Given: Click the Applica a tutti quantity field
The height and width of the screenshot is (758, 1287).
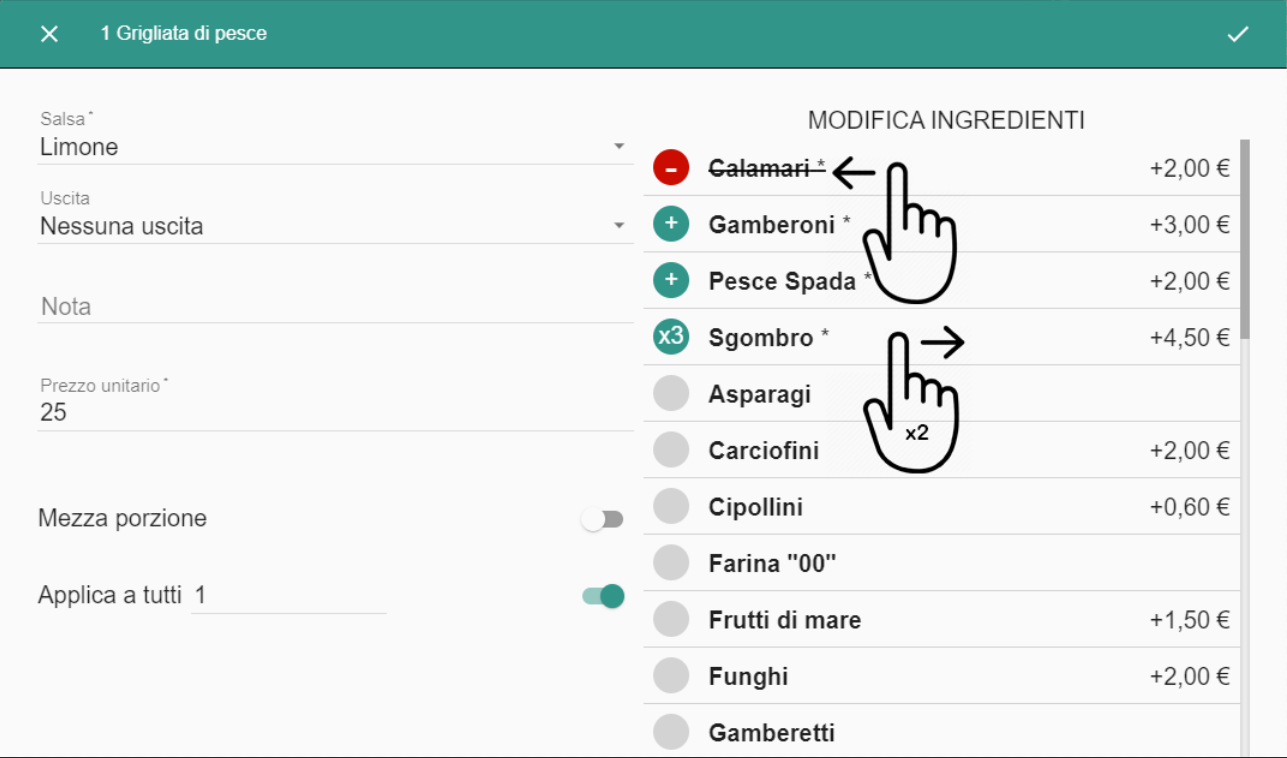Looking at the screenshot, I should [288, 596].
